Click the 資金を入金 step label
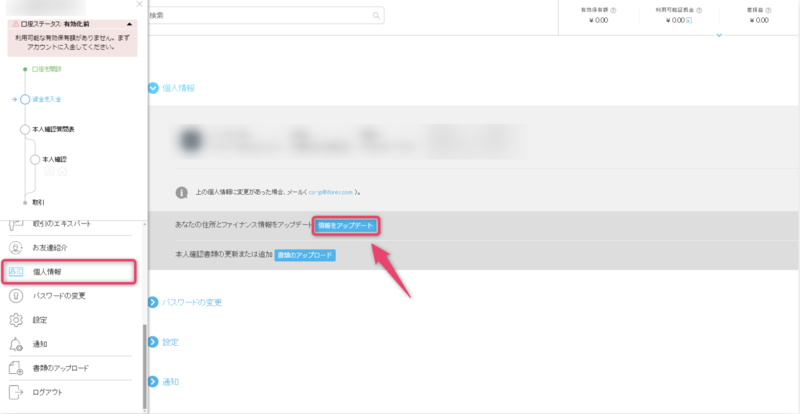800x414 pixels. click(46, 100)
